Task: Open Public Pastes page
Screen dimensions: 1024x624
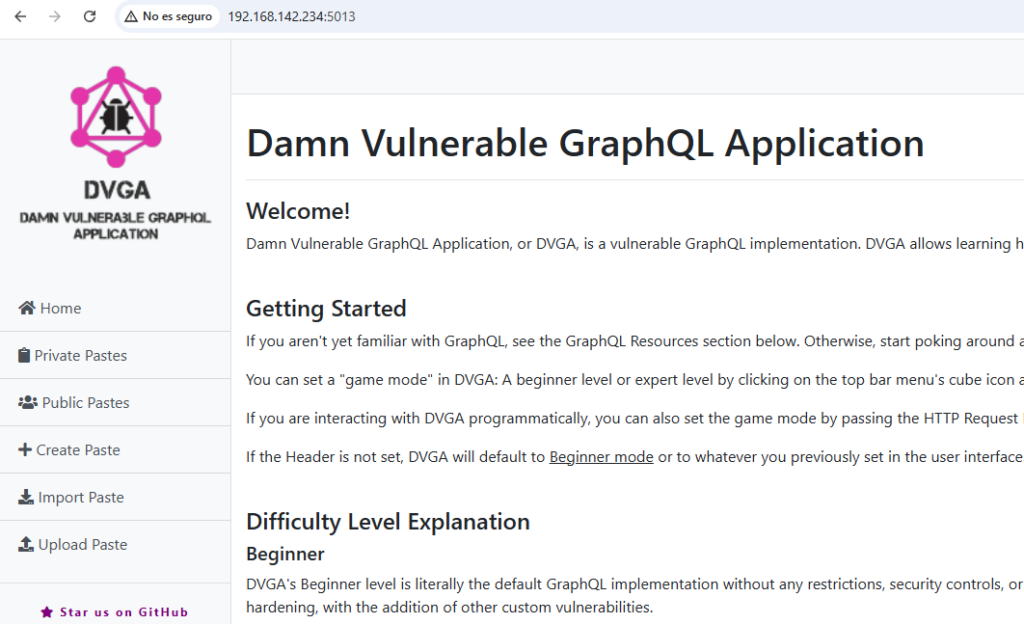Action: point(74,402)
